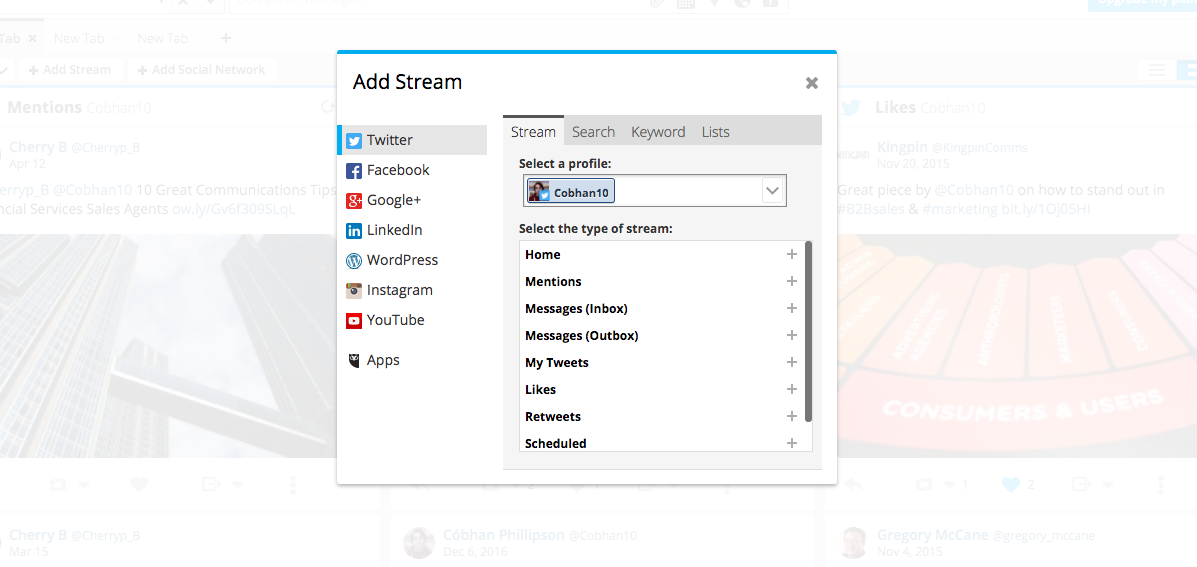Click Add Social Network background button

point(202,69)
